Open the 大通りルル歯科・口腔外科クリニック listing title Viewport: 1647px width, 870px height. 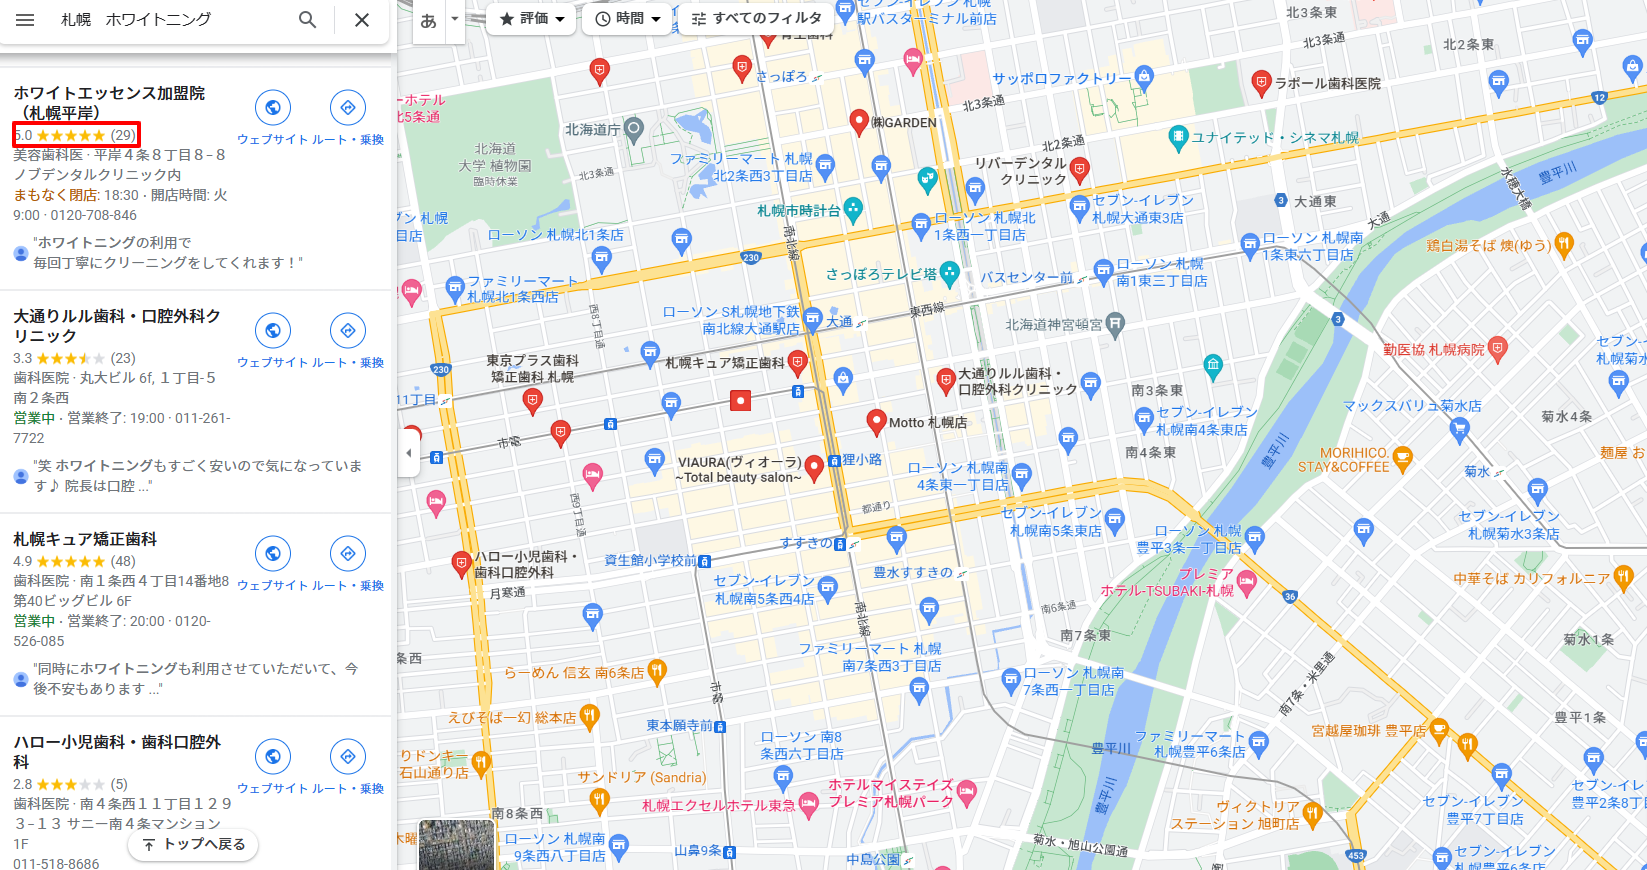pyautogui.click(x=117, y=326)
